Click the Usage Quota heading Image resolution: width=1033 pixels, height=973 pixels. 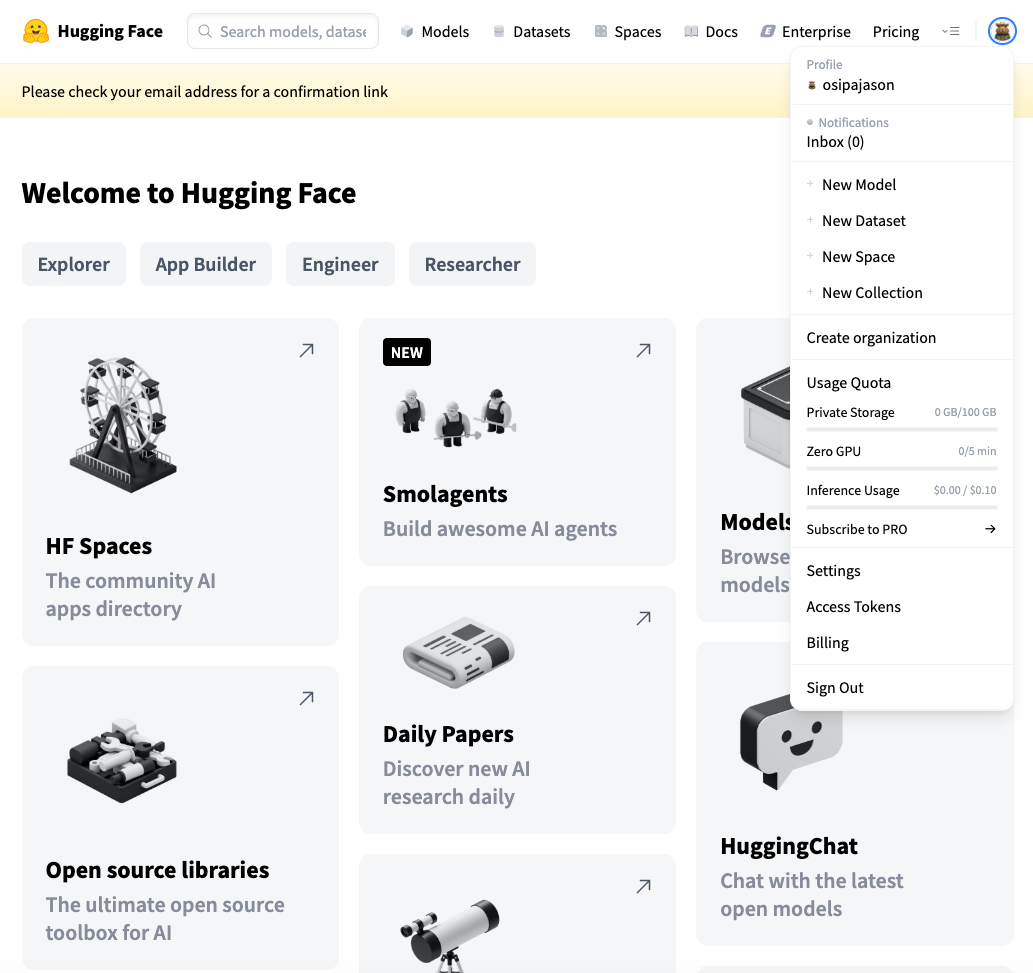[x=849, y=383]
